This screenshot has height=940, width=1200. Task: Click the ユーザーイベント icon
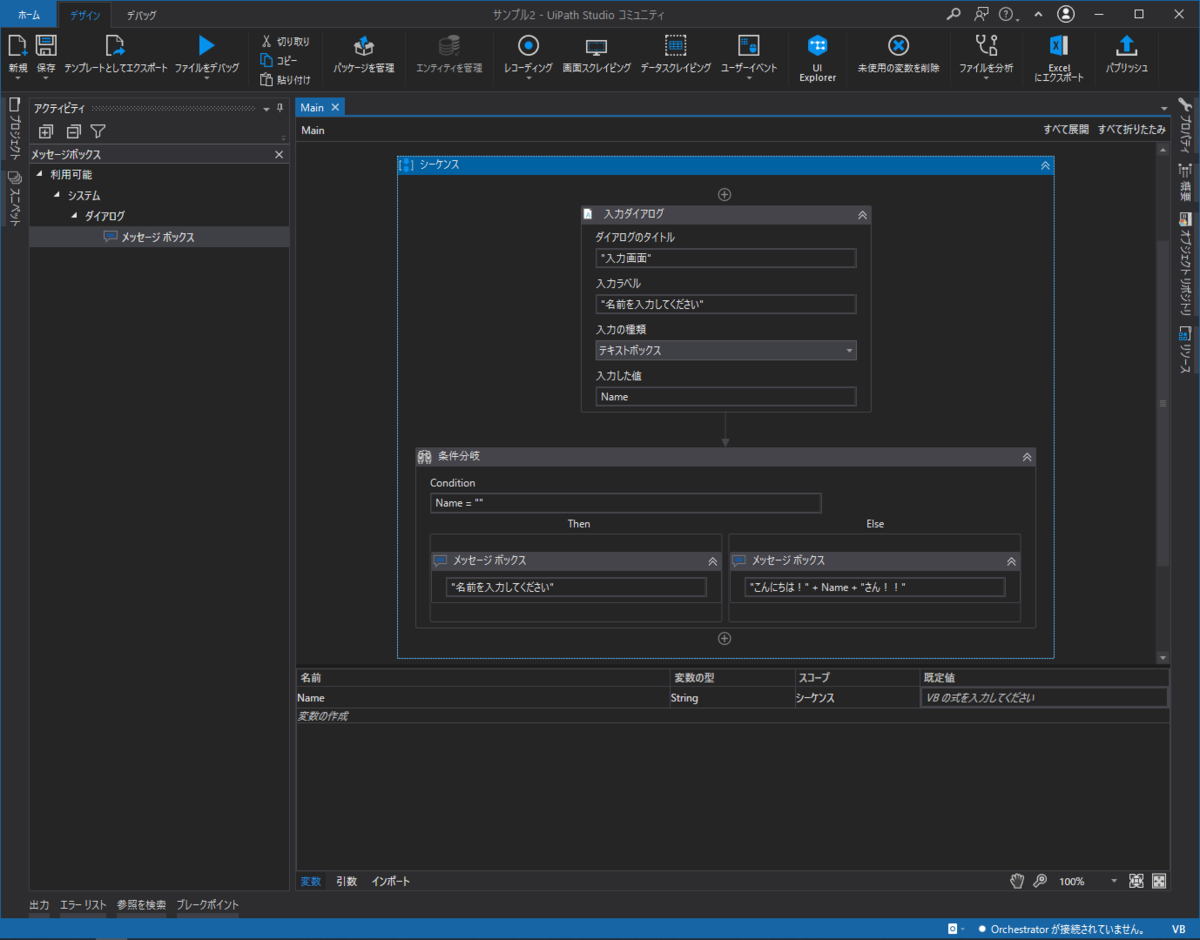749,45
